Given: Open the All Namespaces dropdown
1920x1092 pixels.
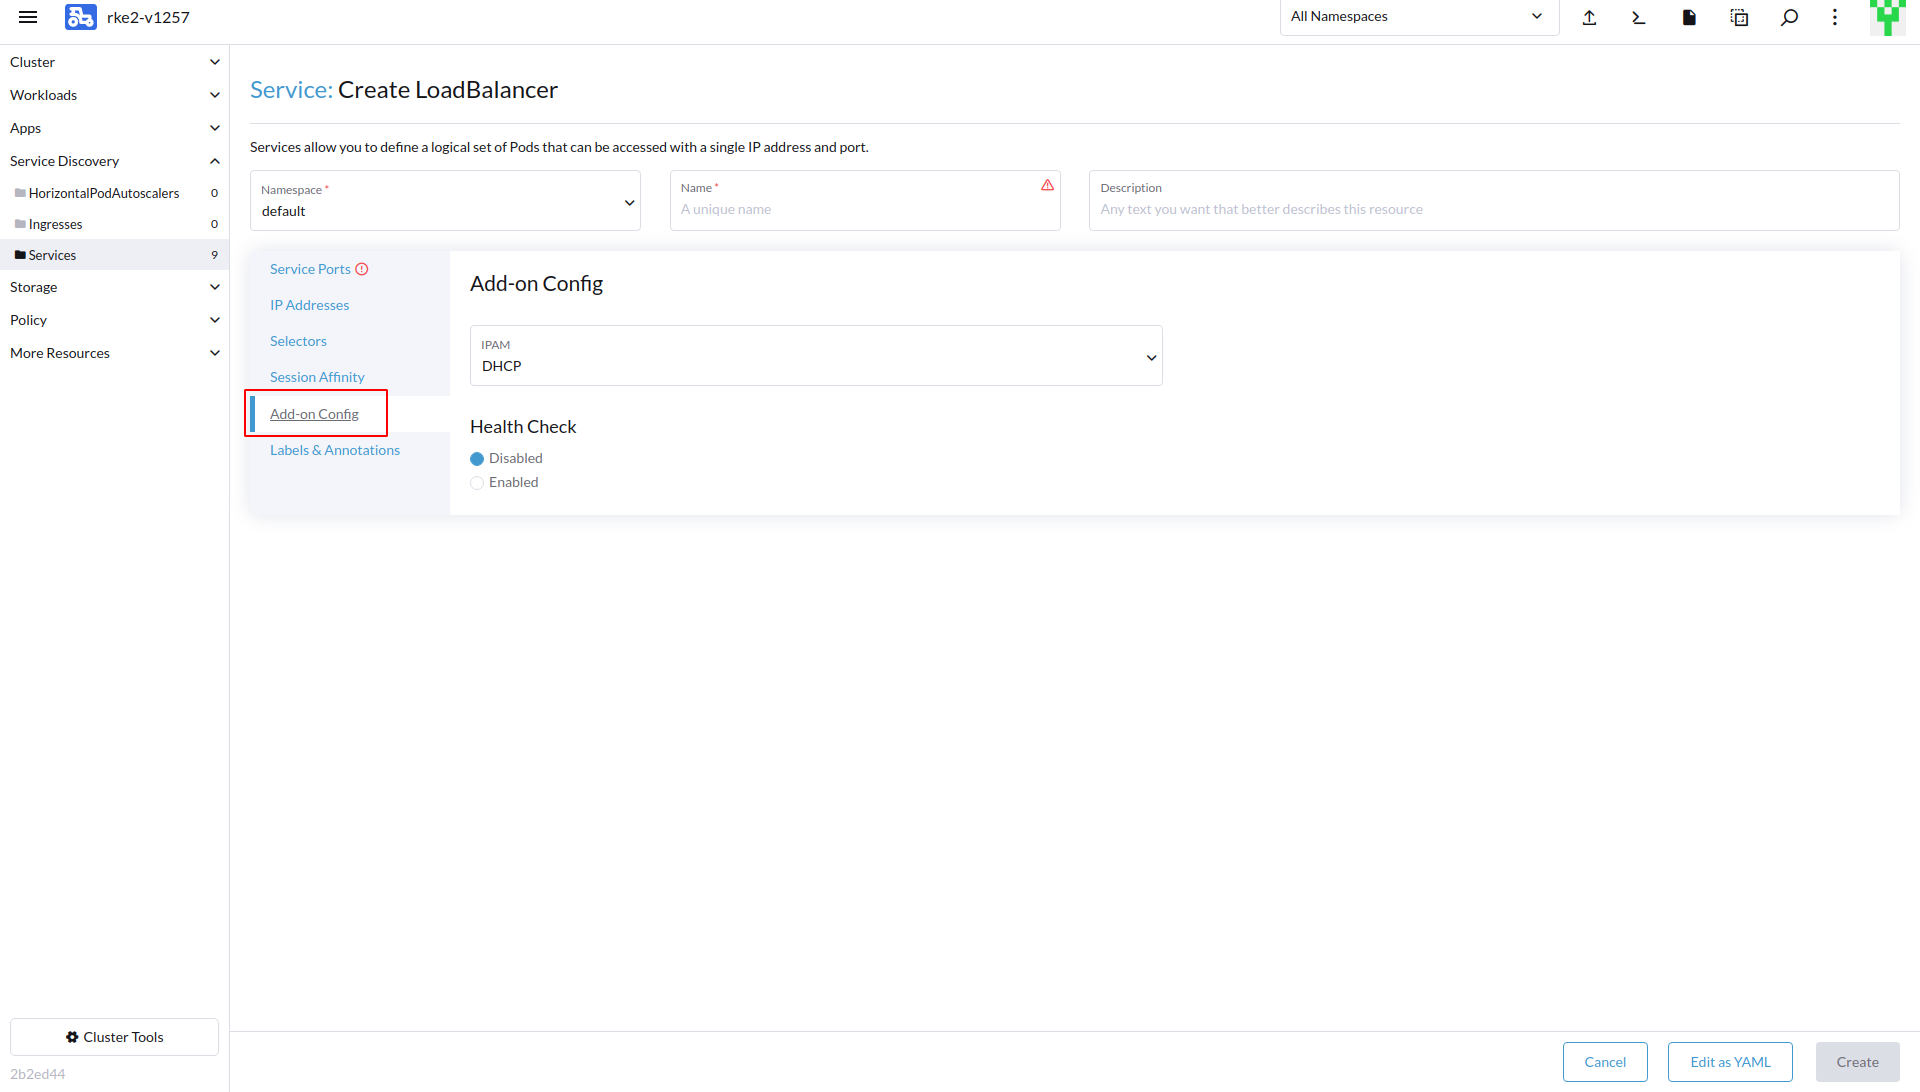Looking at the screenshot, I should pos(1418,16).
